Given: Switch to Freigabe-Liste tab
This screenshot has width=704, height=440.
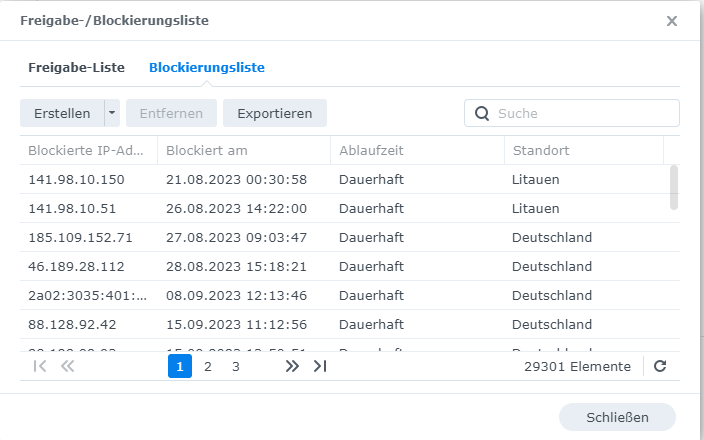Looking at the screenshot, I should point(76,67).
